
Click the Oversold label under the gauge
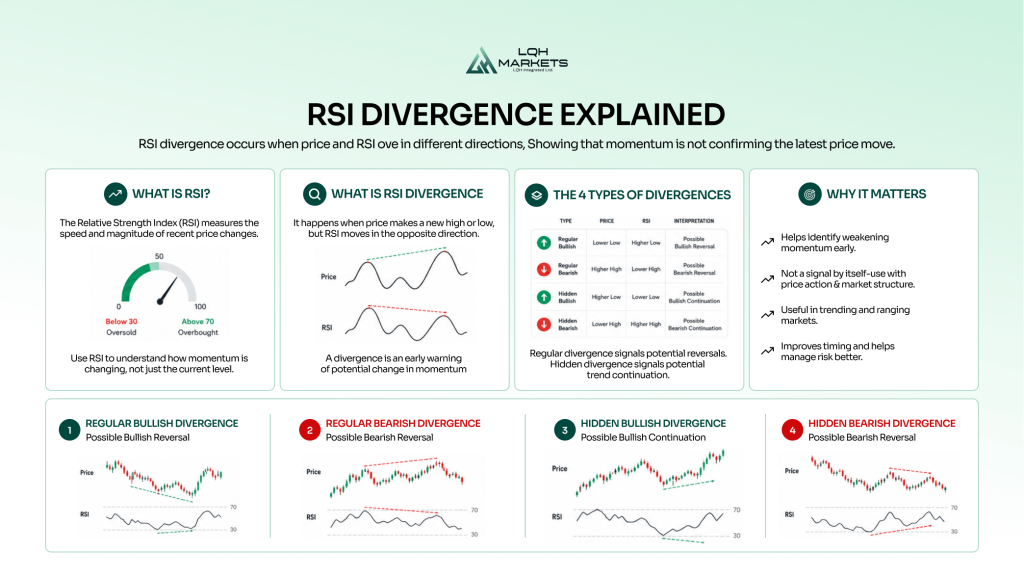pyautogui.click(x=121, y=332)
